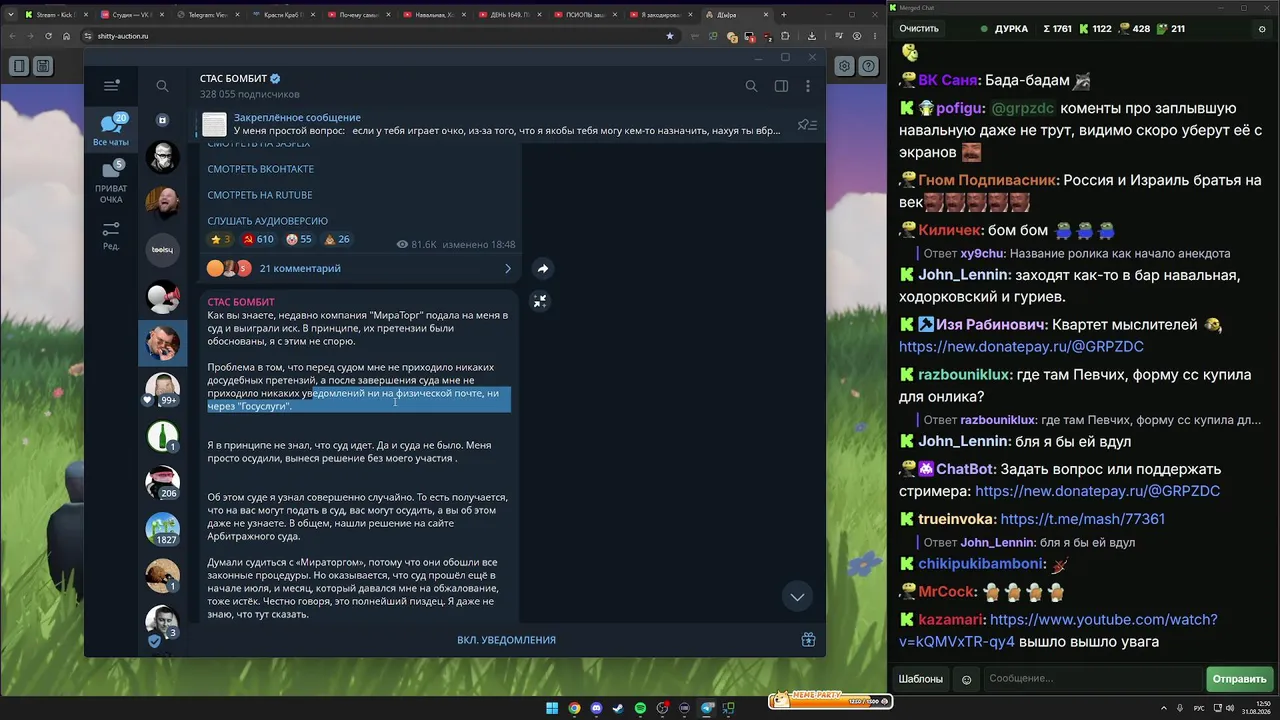
Task: Reload the browser page
Action: pyautogui.click(x=49, y=36)
